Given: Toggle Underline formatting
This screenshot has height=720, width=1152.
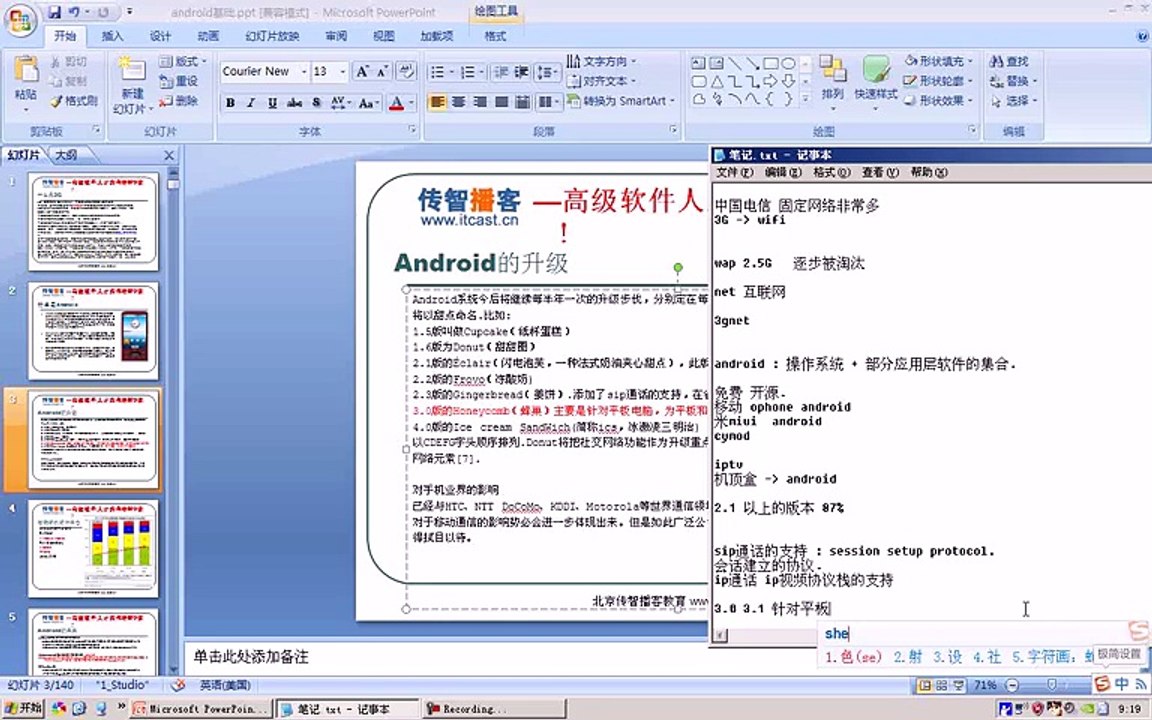Looking at the screenshot, I should coord(273,103).
